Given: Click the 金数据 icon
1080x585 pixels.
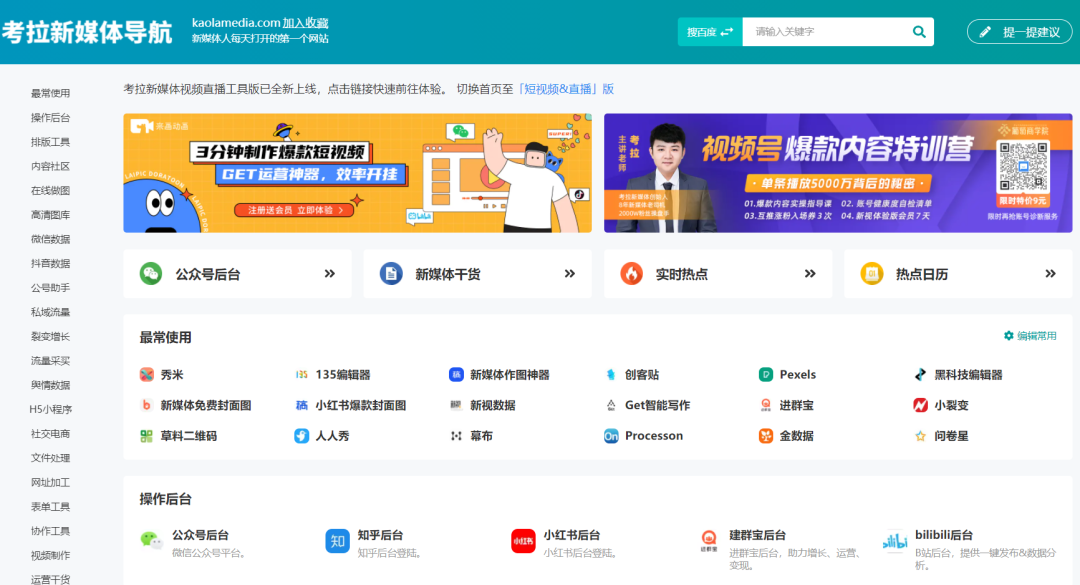Looking at the screenshot, I should coord(765,435).
